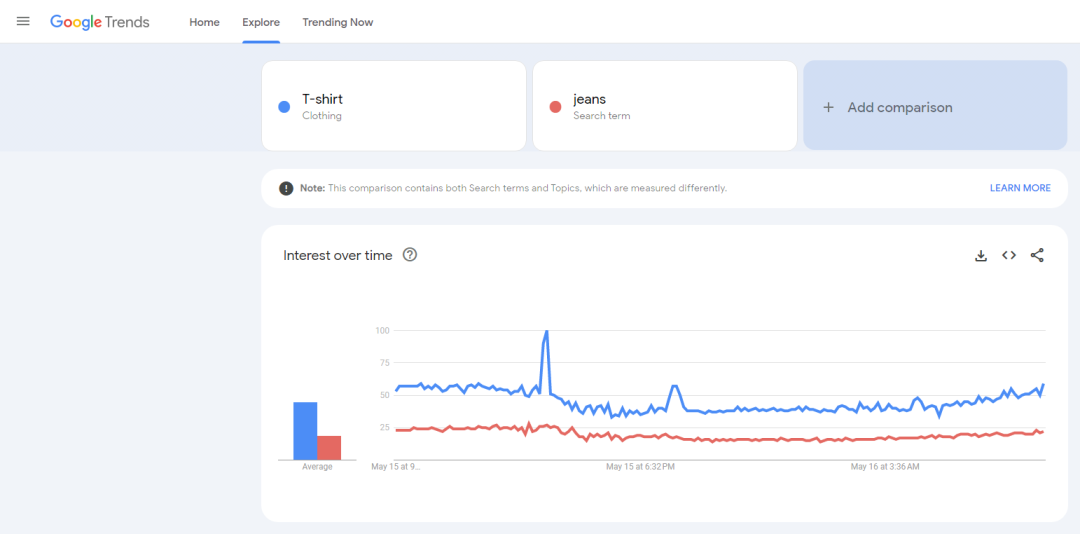Share the Interest over time chart

[1037, 256]
